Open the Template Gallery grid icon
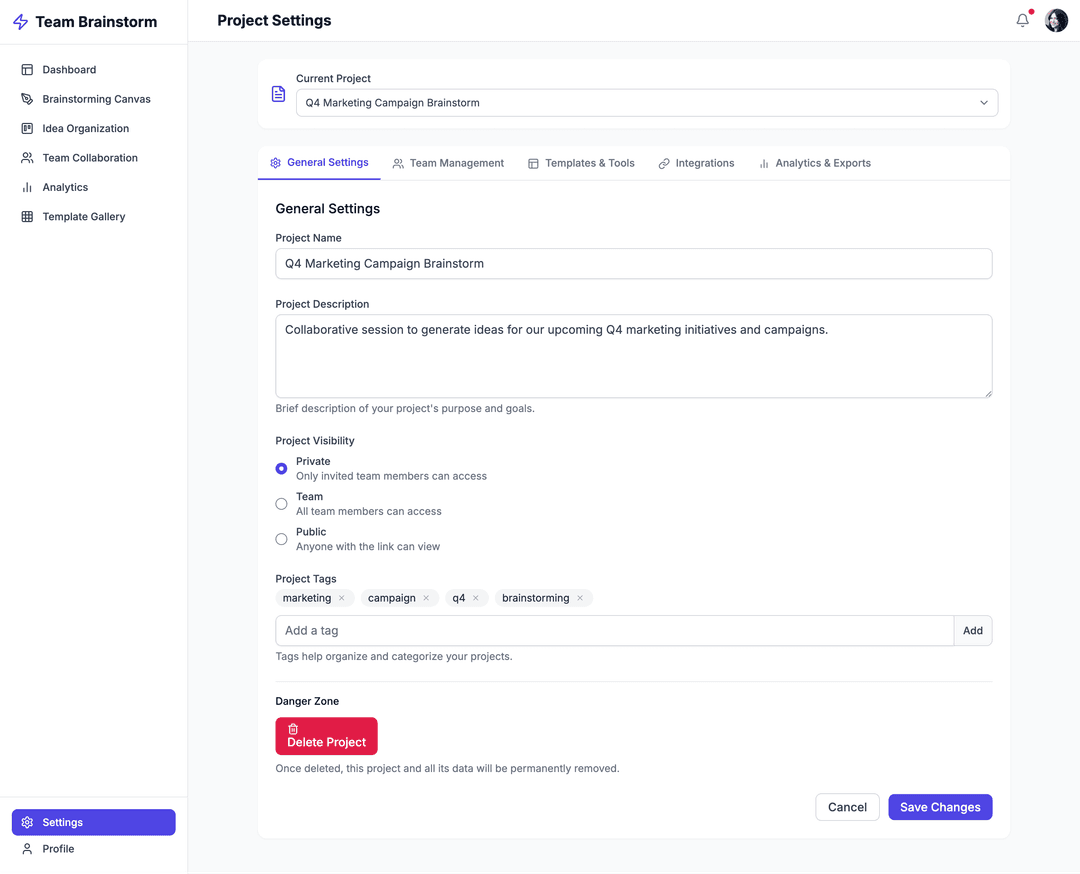The width and height of the screenshot is (1080, 874). click(27, 217)
